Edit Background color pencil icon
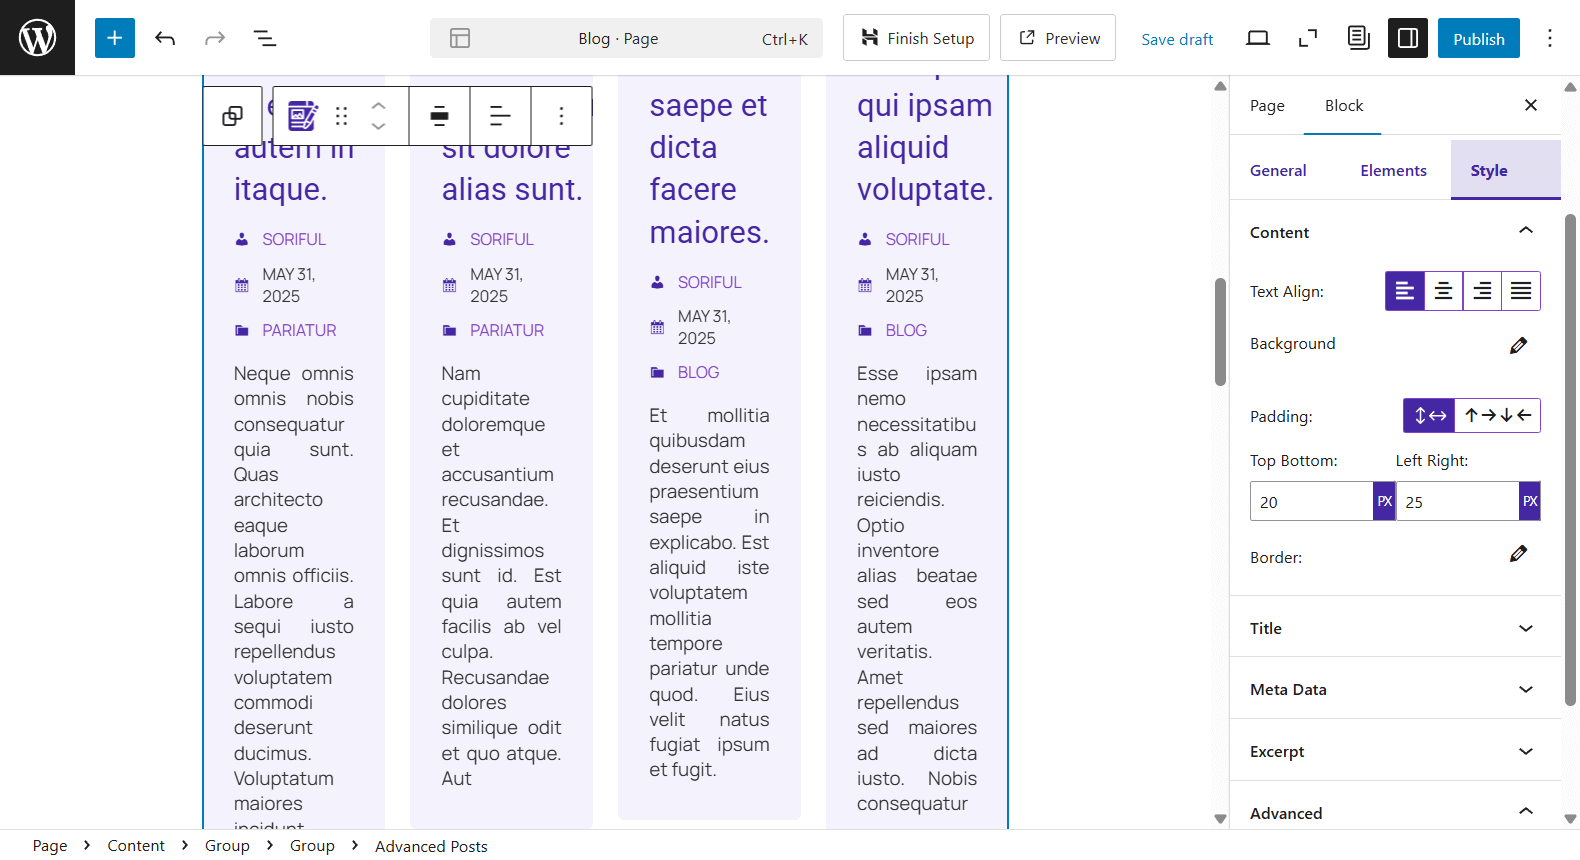 pos(1518,345)
